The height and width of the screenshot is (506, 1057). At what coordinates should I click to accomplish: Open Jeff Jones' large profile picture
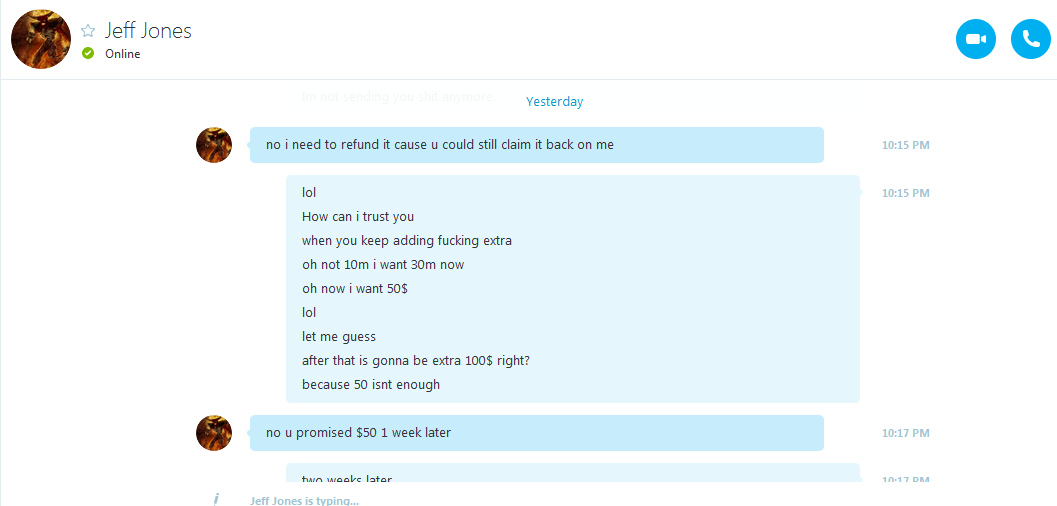[x=41, y=39]
